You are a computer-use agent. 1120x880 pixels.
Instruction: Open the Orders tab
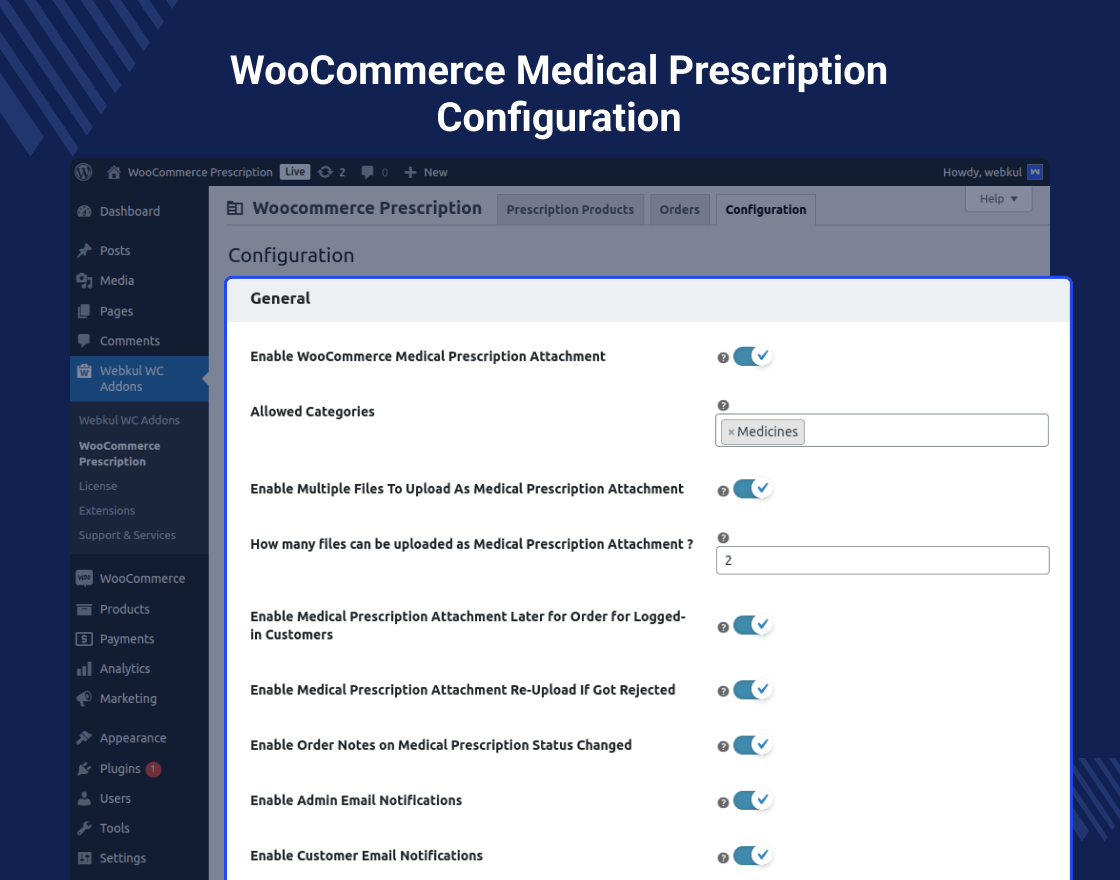click(679, 210)
